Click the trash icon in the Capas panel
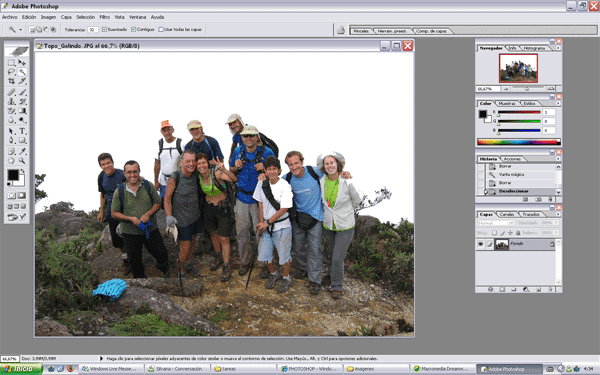Screen dimensions: 600x375 click(x=550, y=290)
